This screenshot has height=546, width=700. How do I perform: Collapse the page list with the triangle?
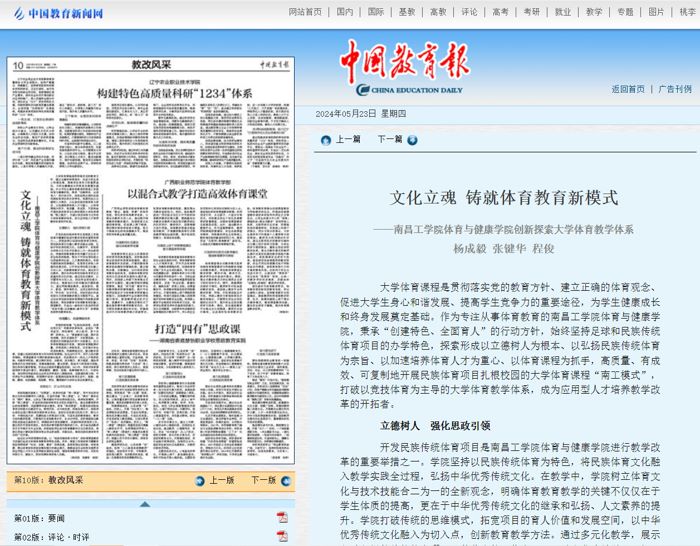[x=145, y=504]
